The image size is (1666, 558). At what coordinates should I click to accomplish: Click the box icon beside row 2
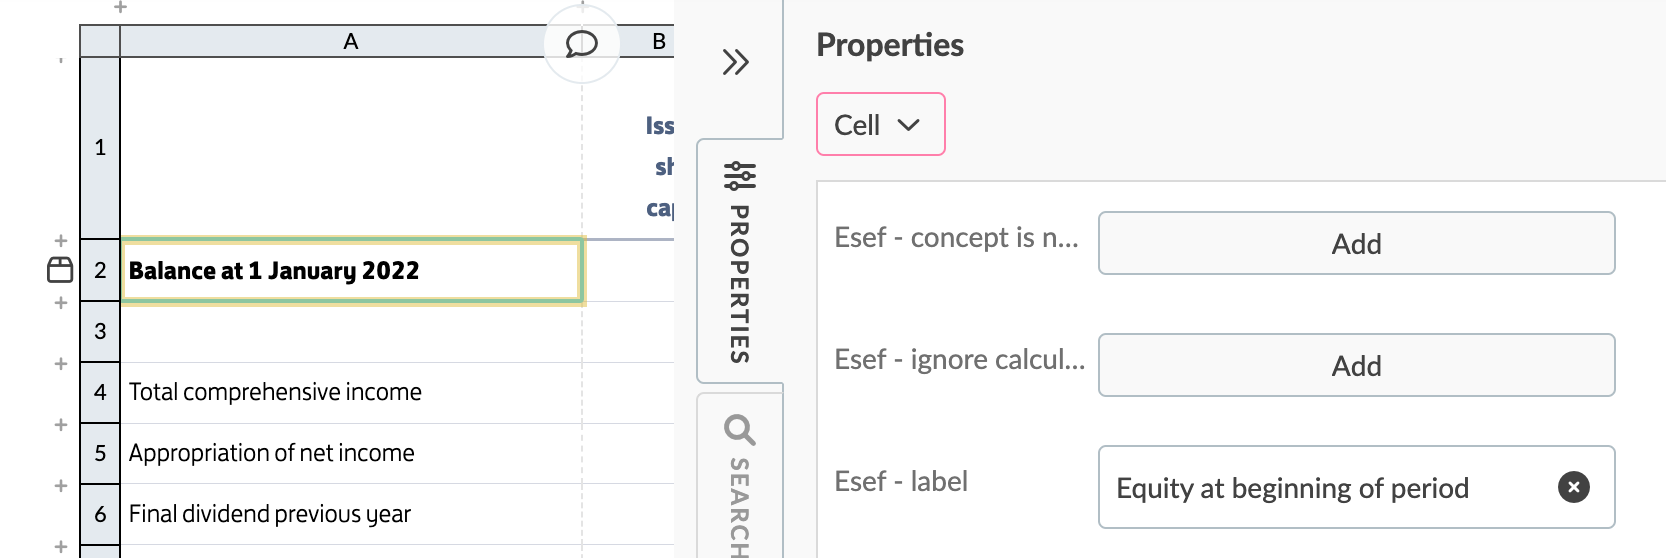tap(60, 270)
